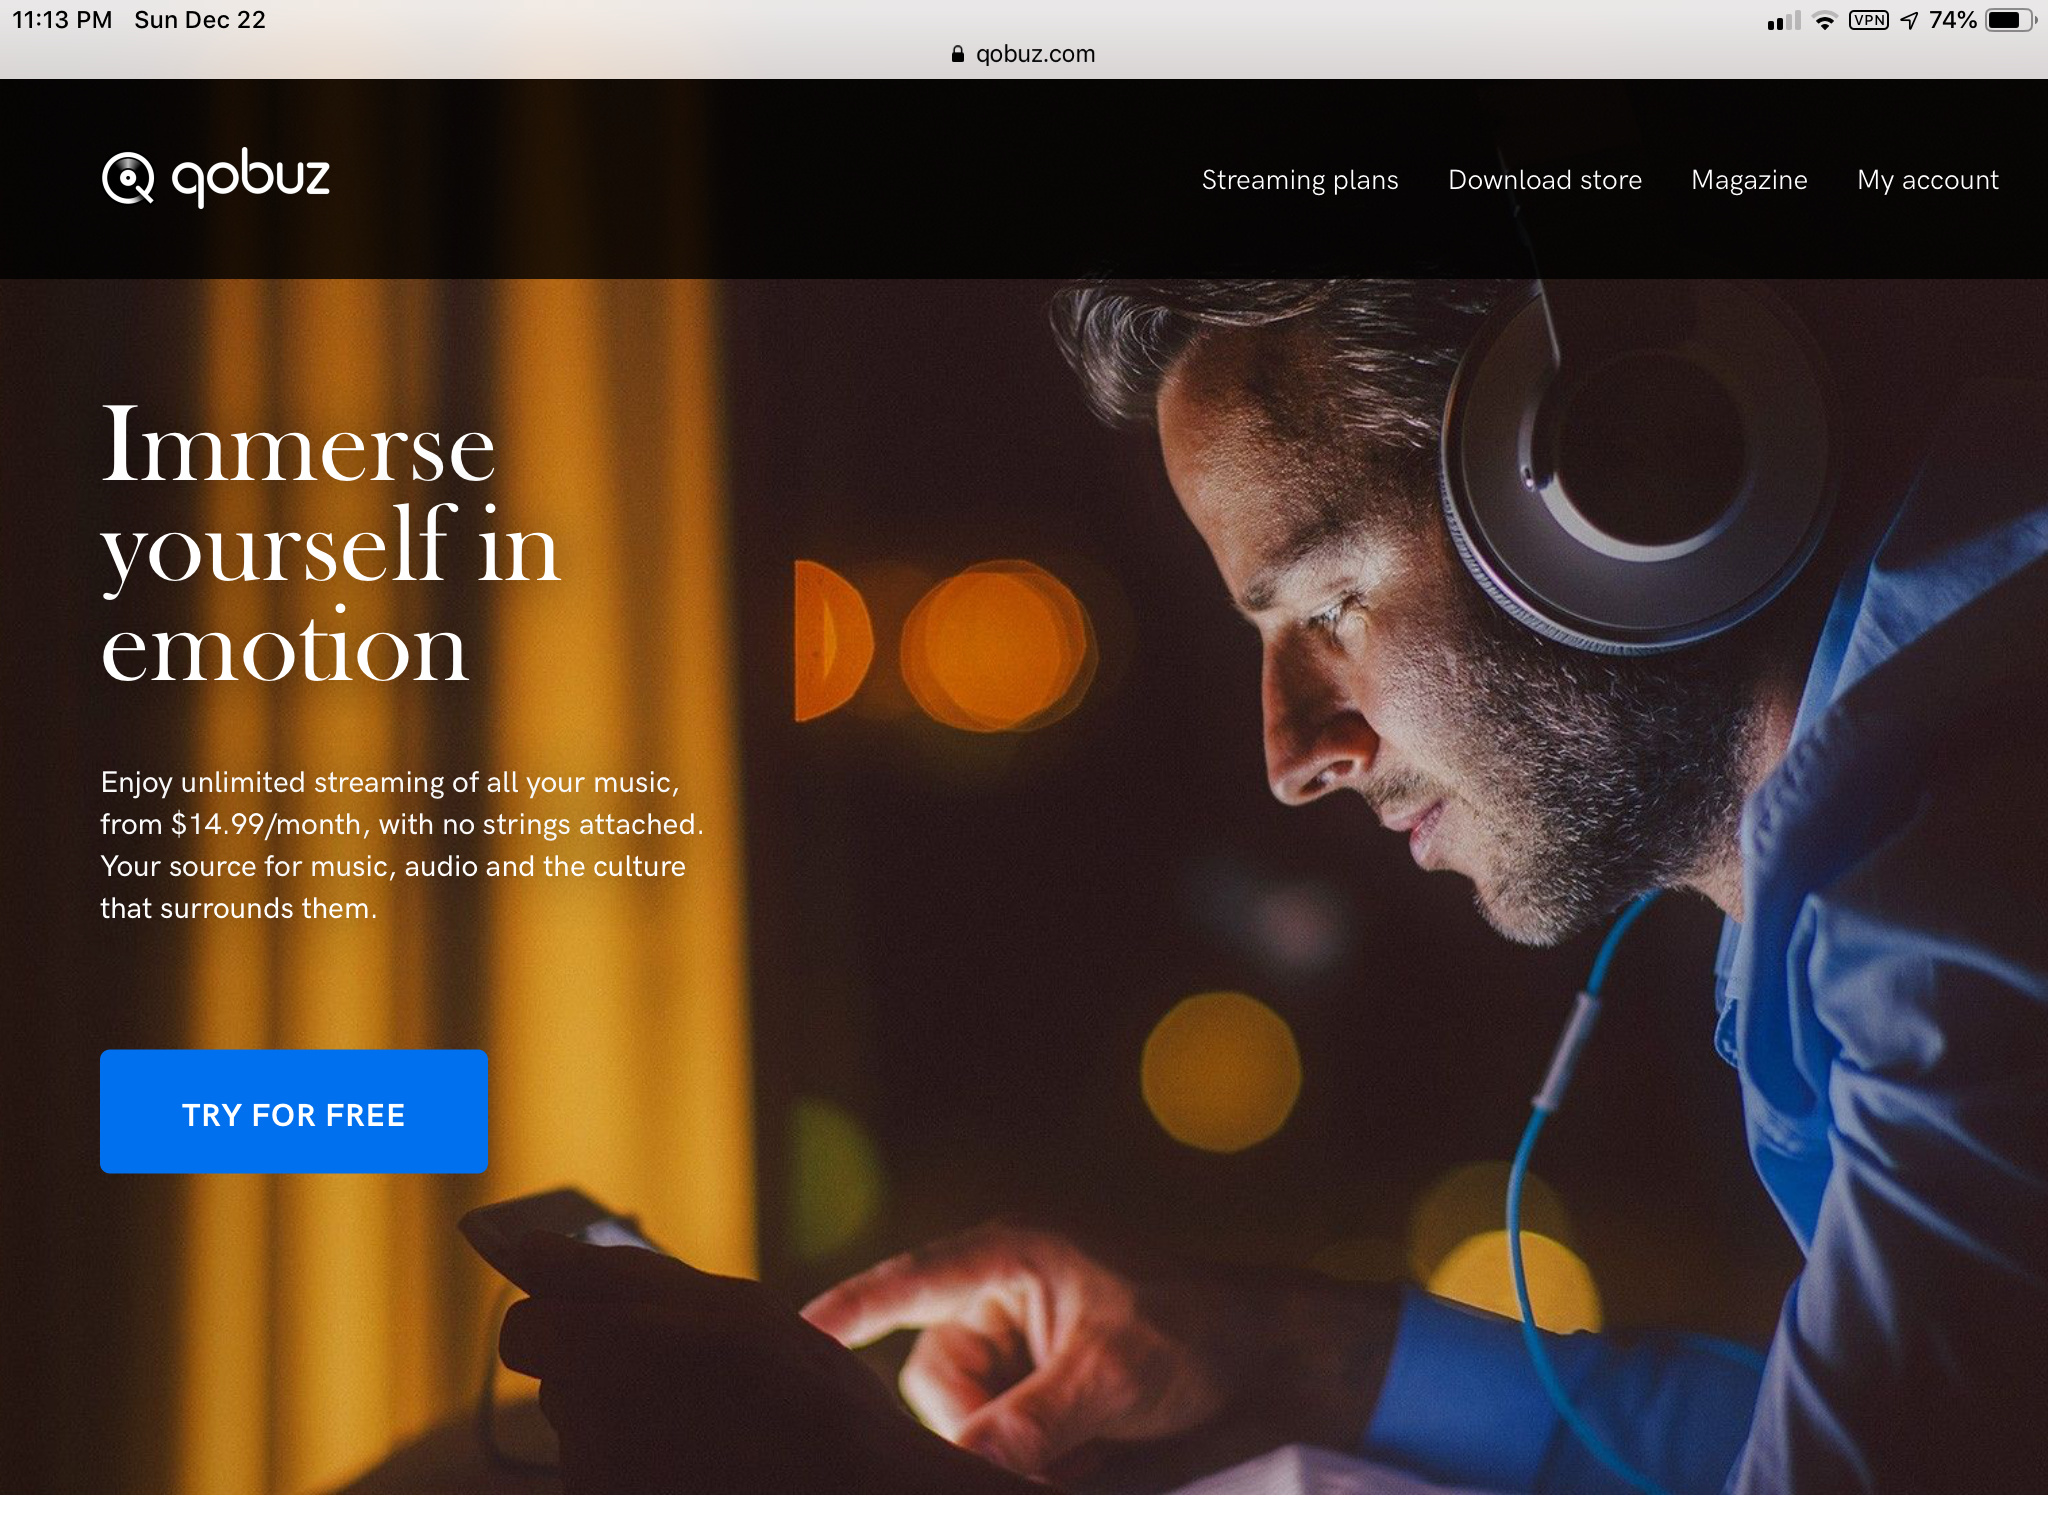Tap the qobuz.com address bar

pos(1024,54)
